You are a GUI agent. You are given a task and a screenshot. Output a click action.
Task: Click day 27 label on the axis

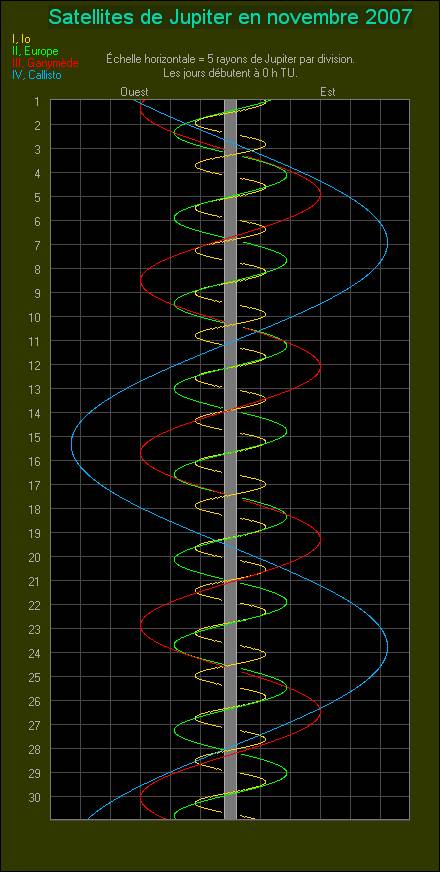pyautogui.click(x=34, y=725)
